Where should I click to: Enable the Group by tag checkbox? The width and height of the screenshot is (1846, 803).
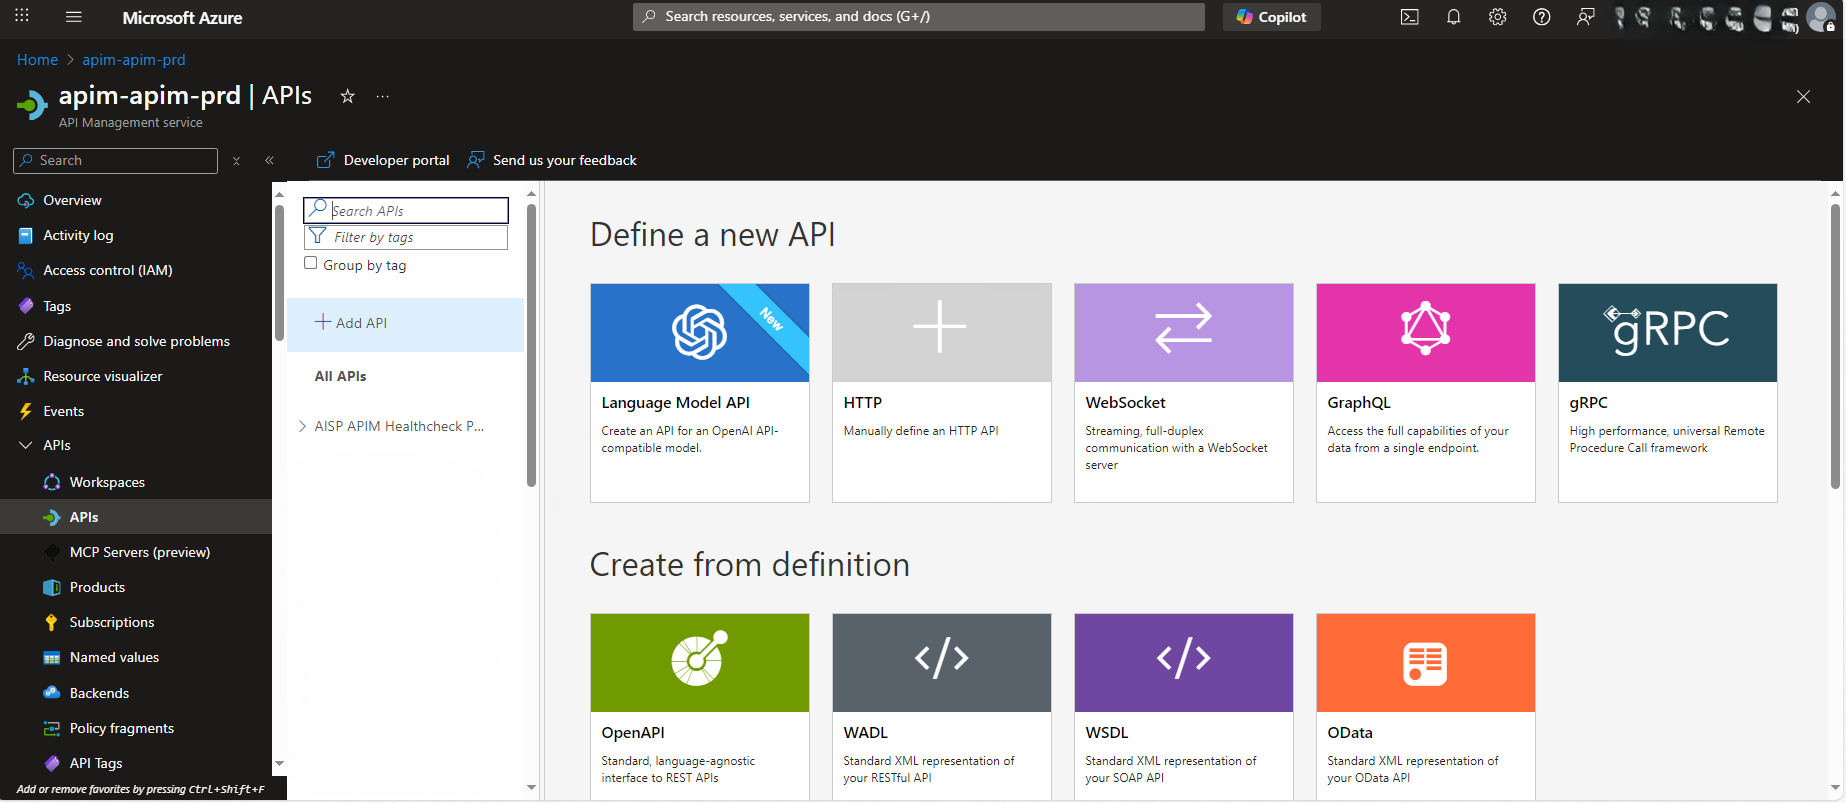[x=311, y=263]
